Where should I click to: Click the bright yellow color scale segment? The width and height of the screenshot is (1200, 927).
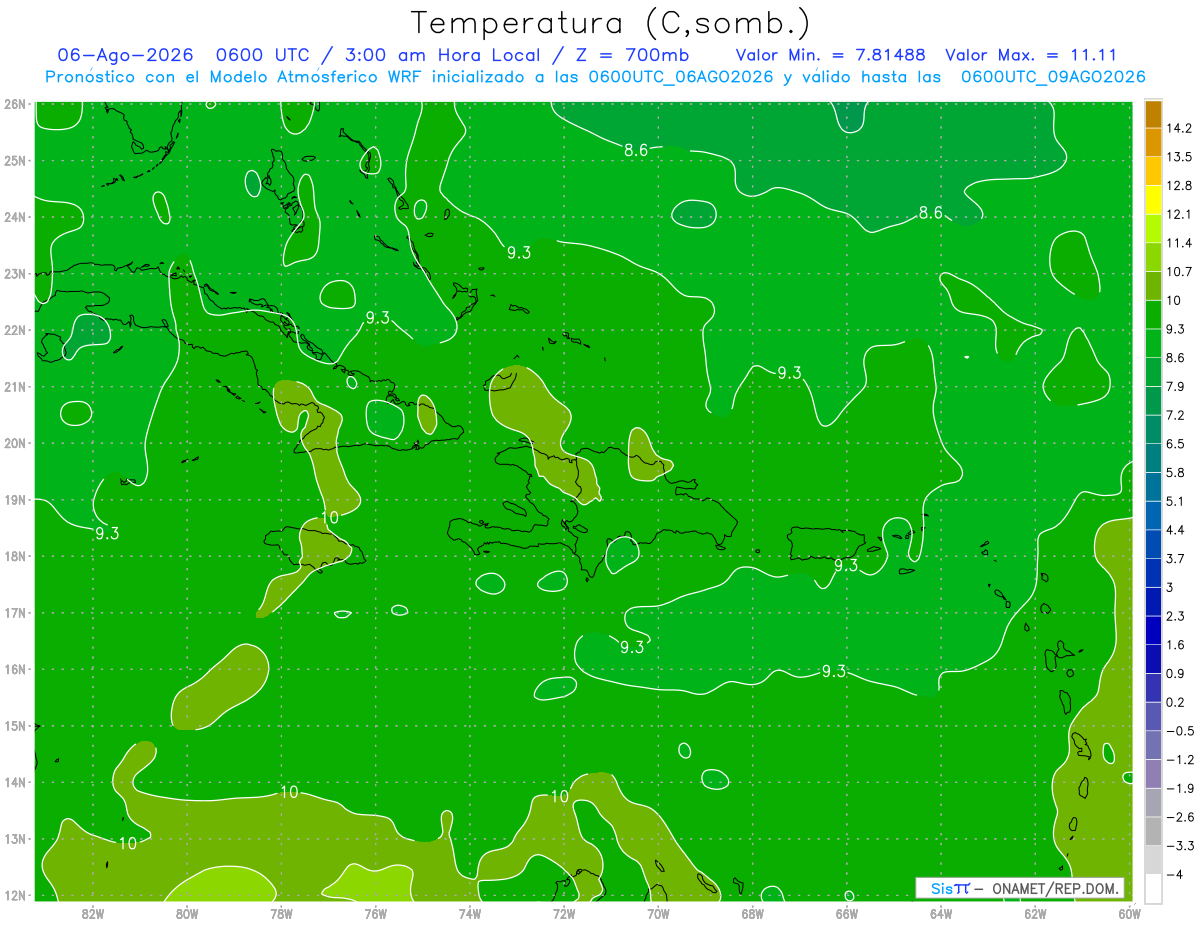pos(1153,200)
